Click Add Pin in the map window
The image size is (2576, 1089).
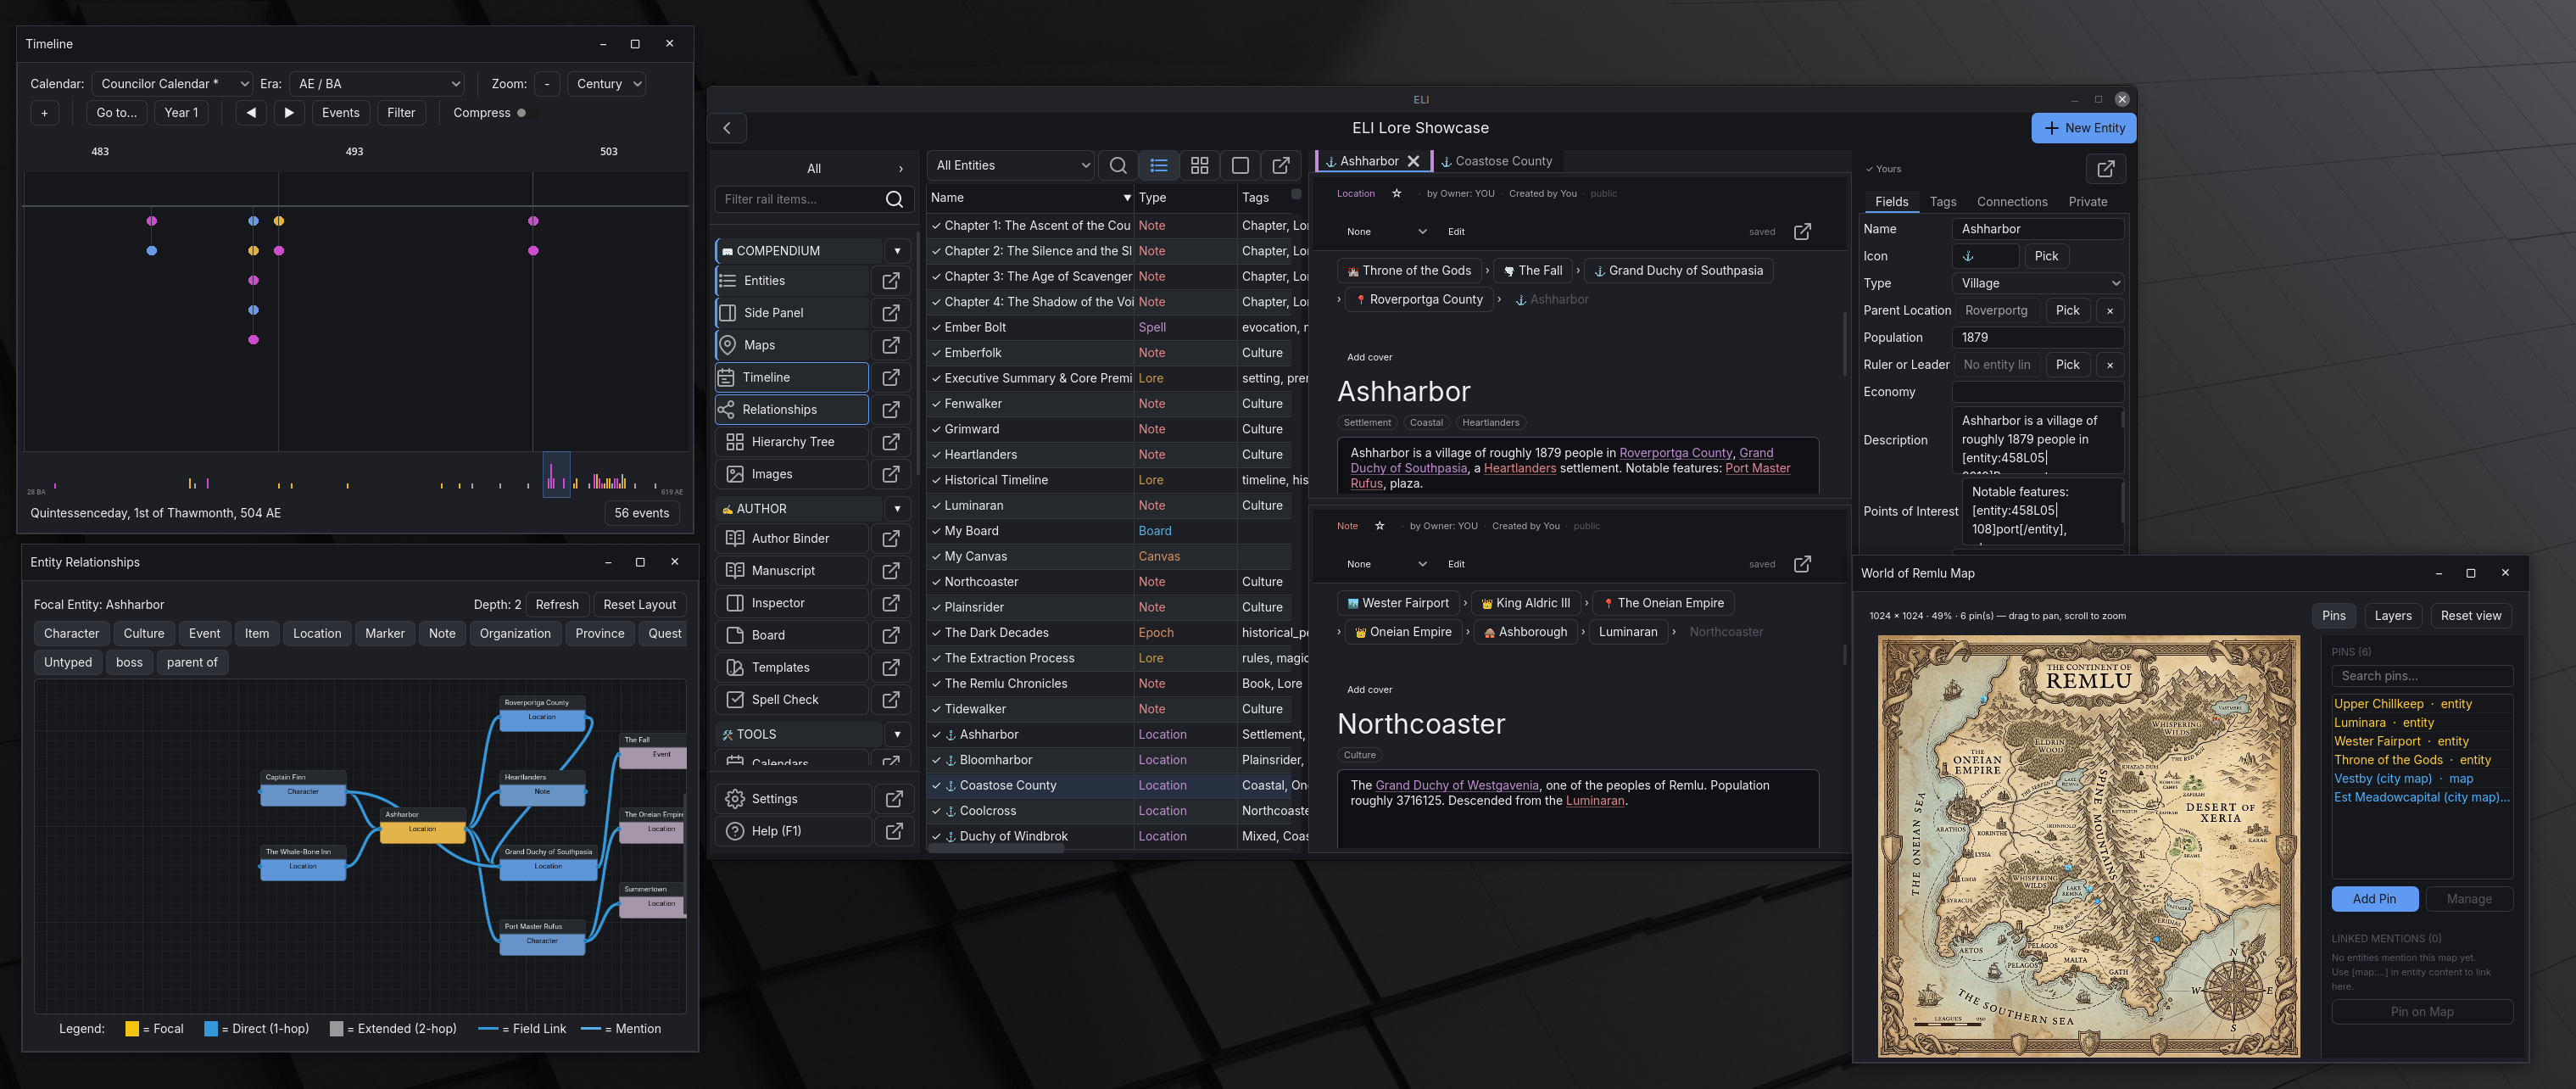point(2374,899)
